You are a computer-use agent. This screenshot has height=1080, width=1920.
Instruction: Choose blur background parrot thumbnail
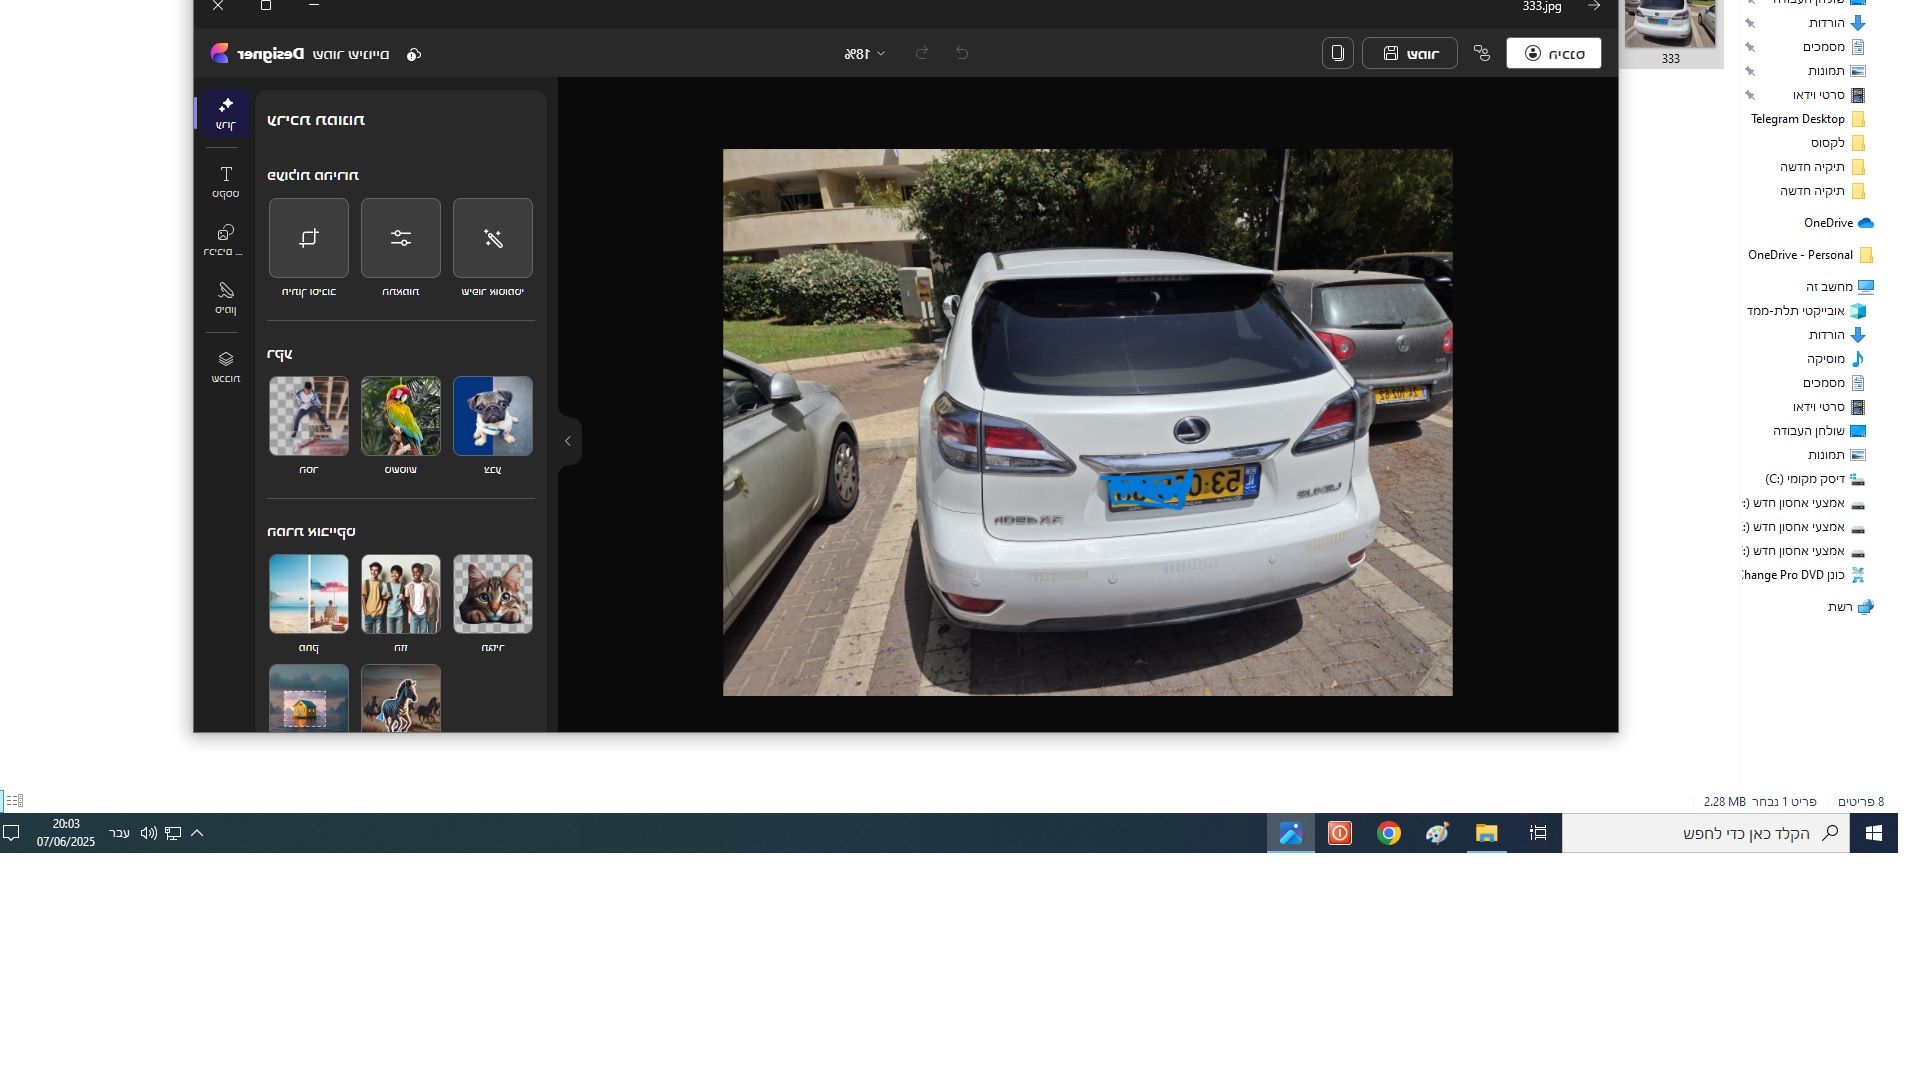401,416
